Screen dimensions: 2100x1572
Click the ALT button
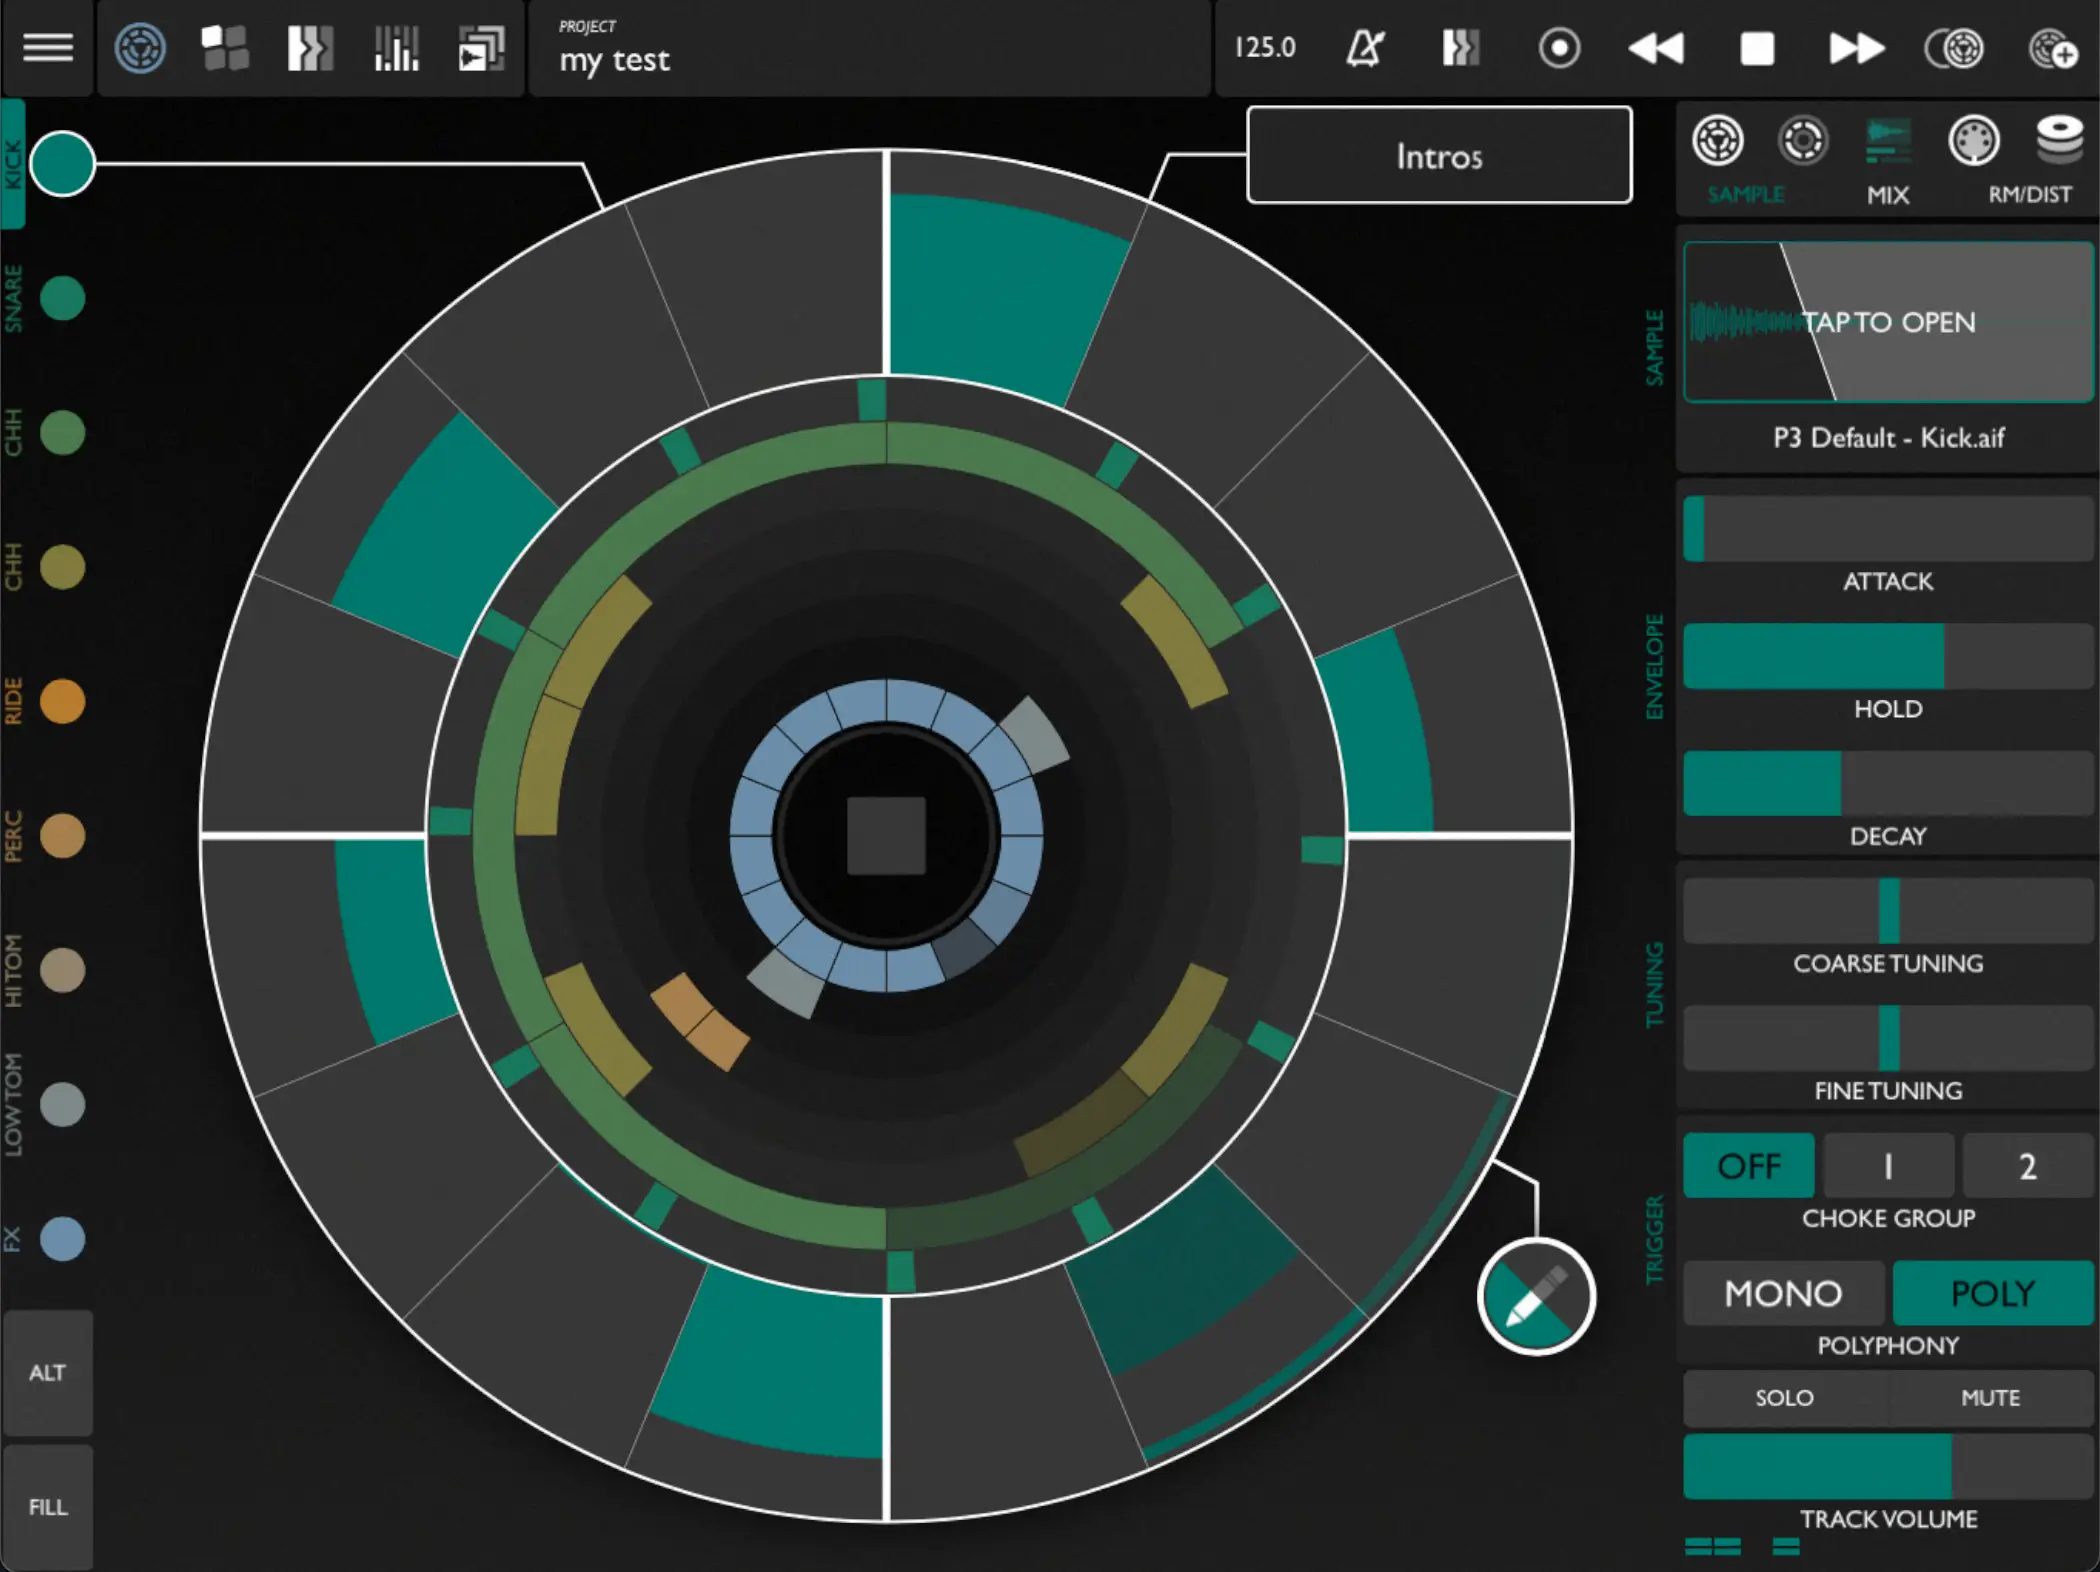pyautogui.click(x=47, y=1373)
